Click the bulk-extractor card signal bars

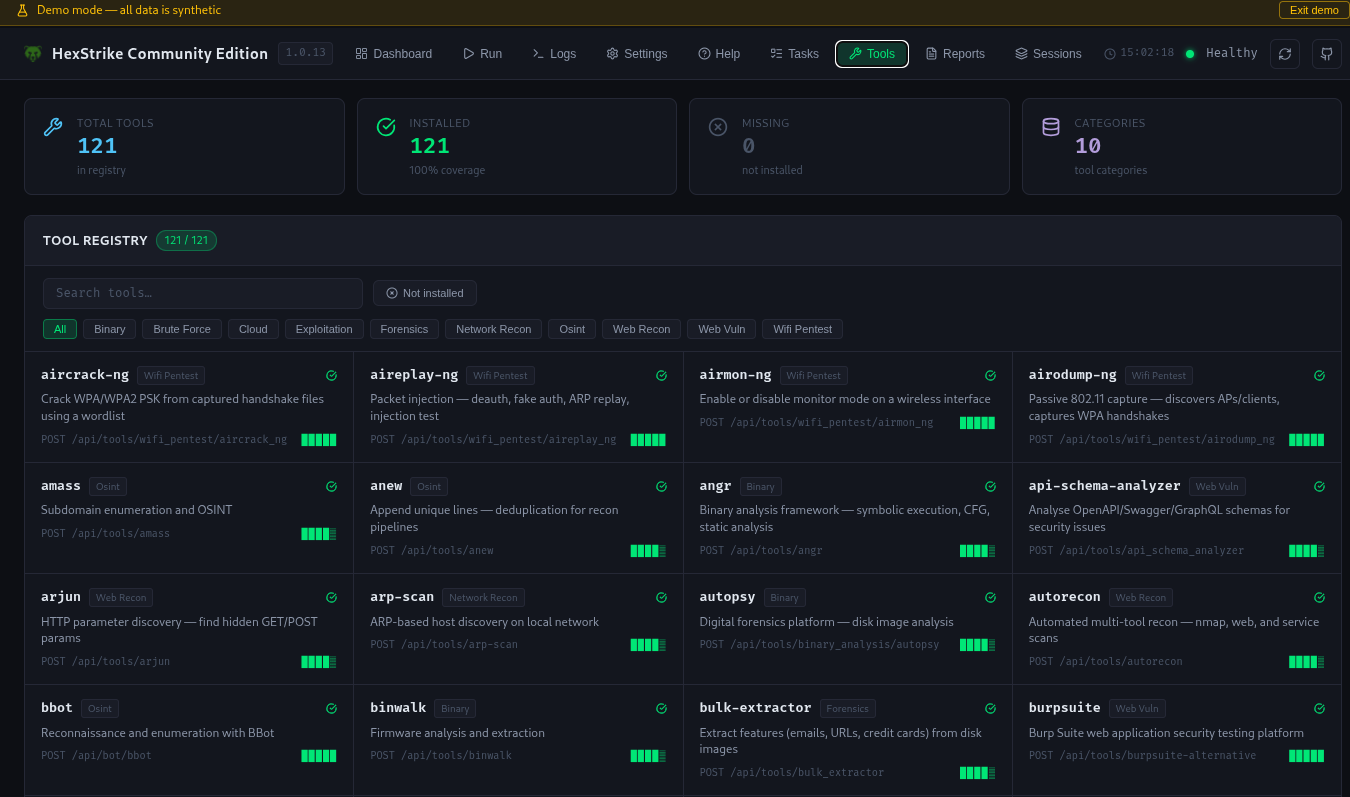point(977,772)
